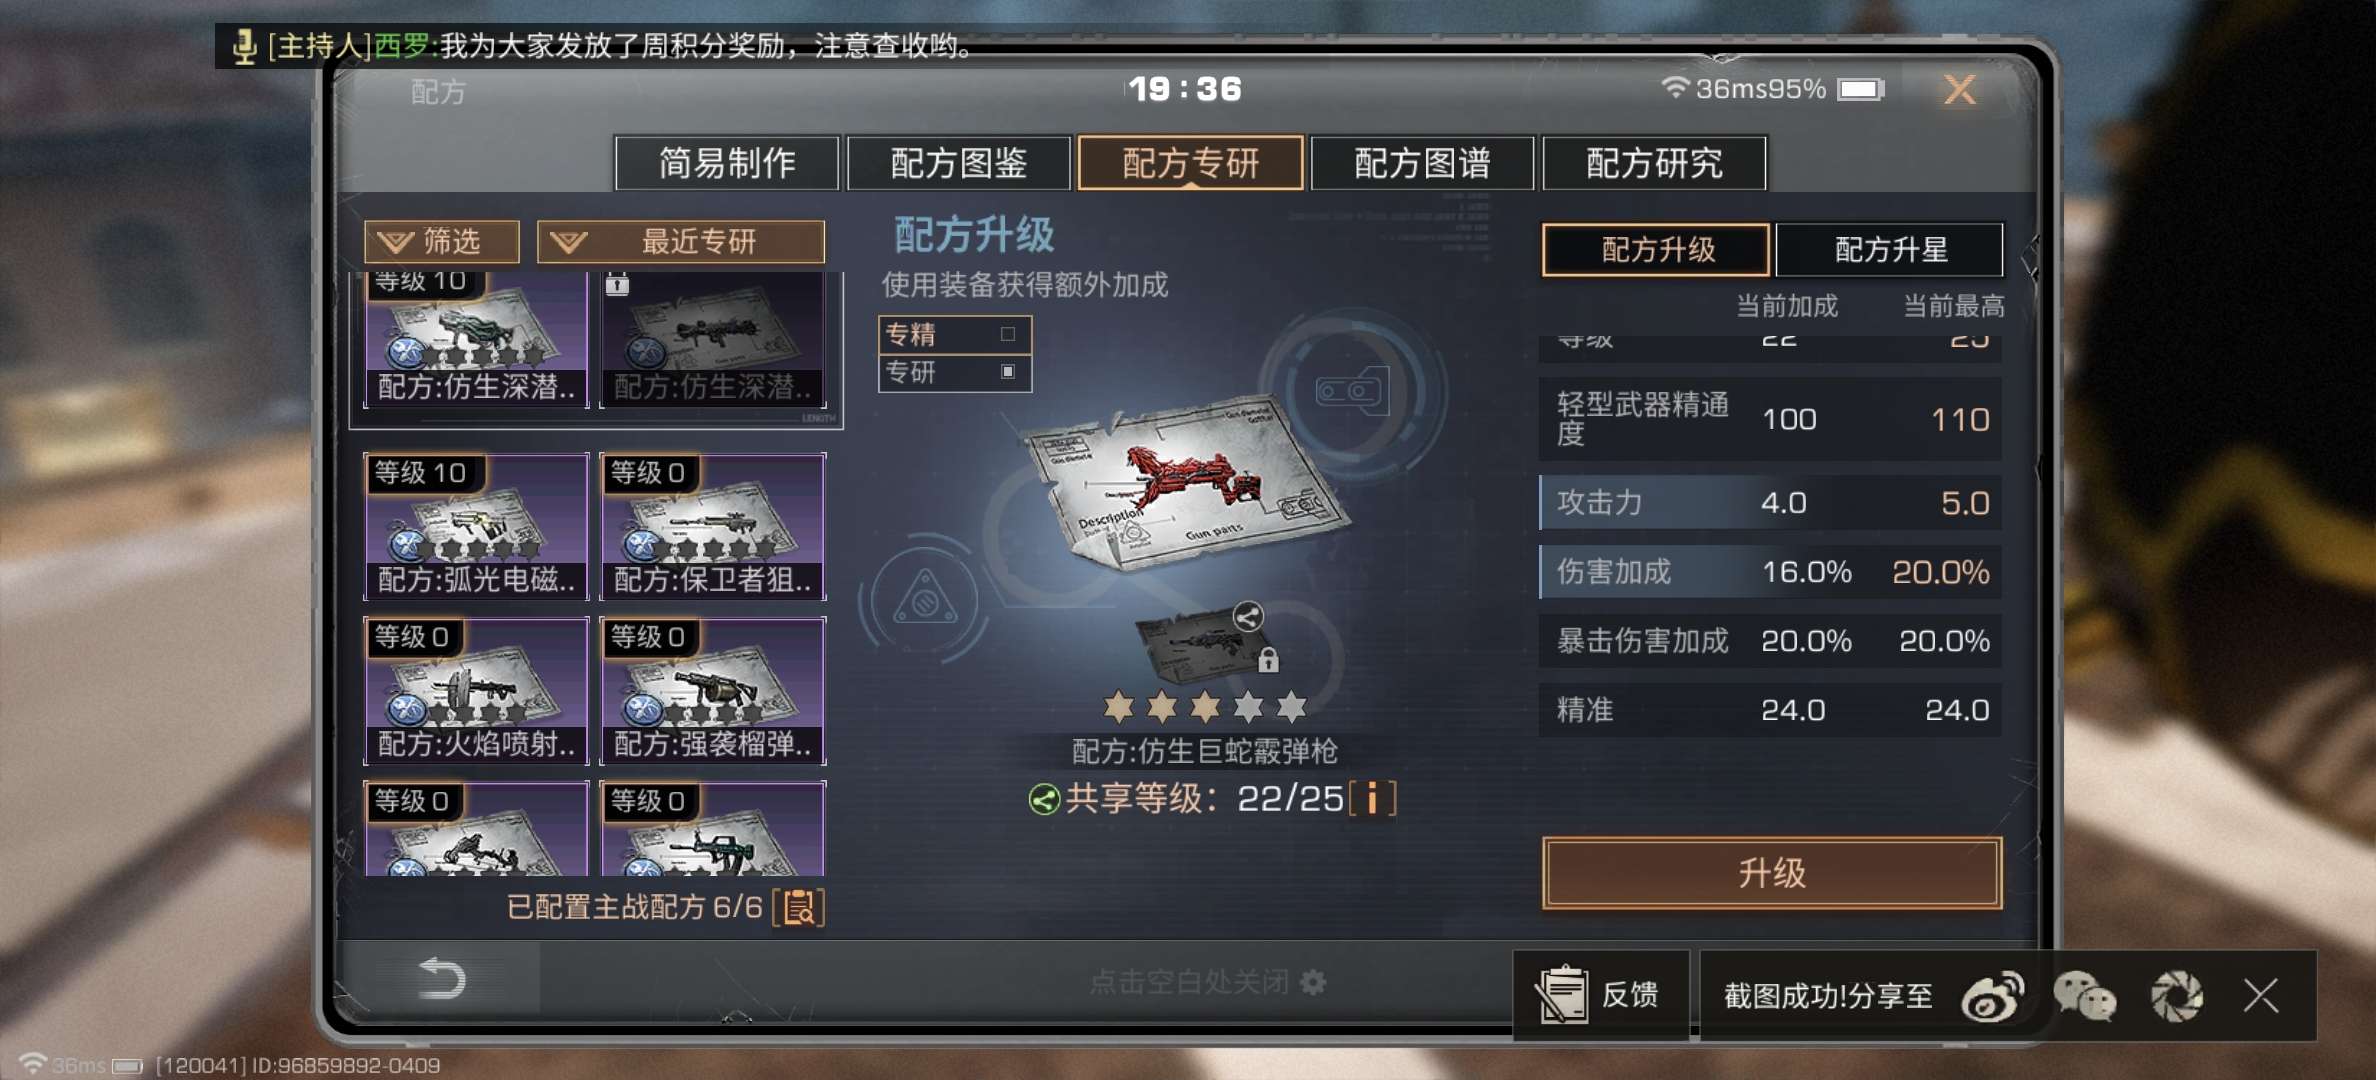2376x1080 pixels.
Task: Click the info icon beside 共享等级 22/25
Action: coord(1372,798)
